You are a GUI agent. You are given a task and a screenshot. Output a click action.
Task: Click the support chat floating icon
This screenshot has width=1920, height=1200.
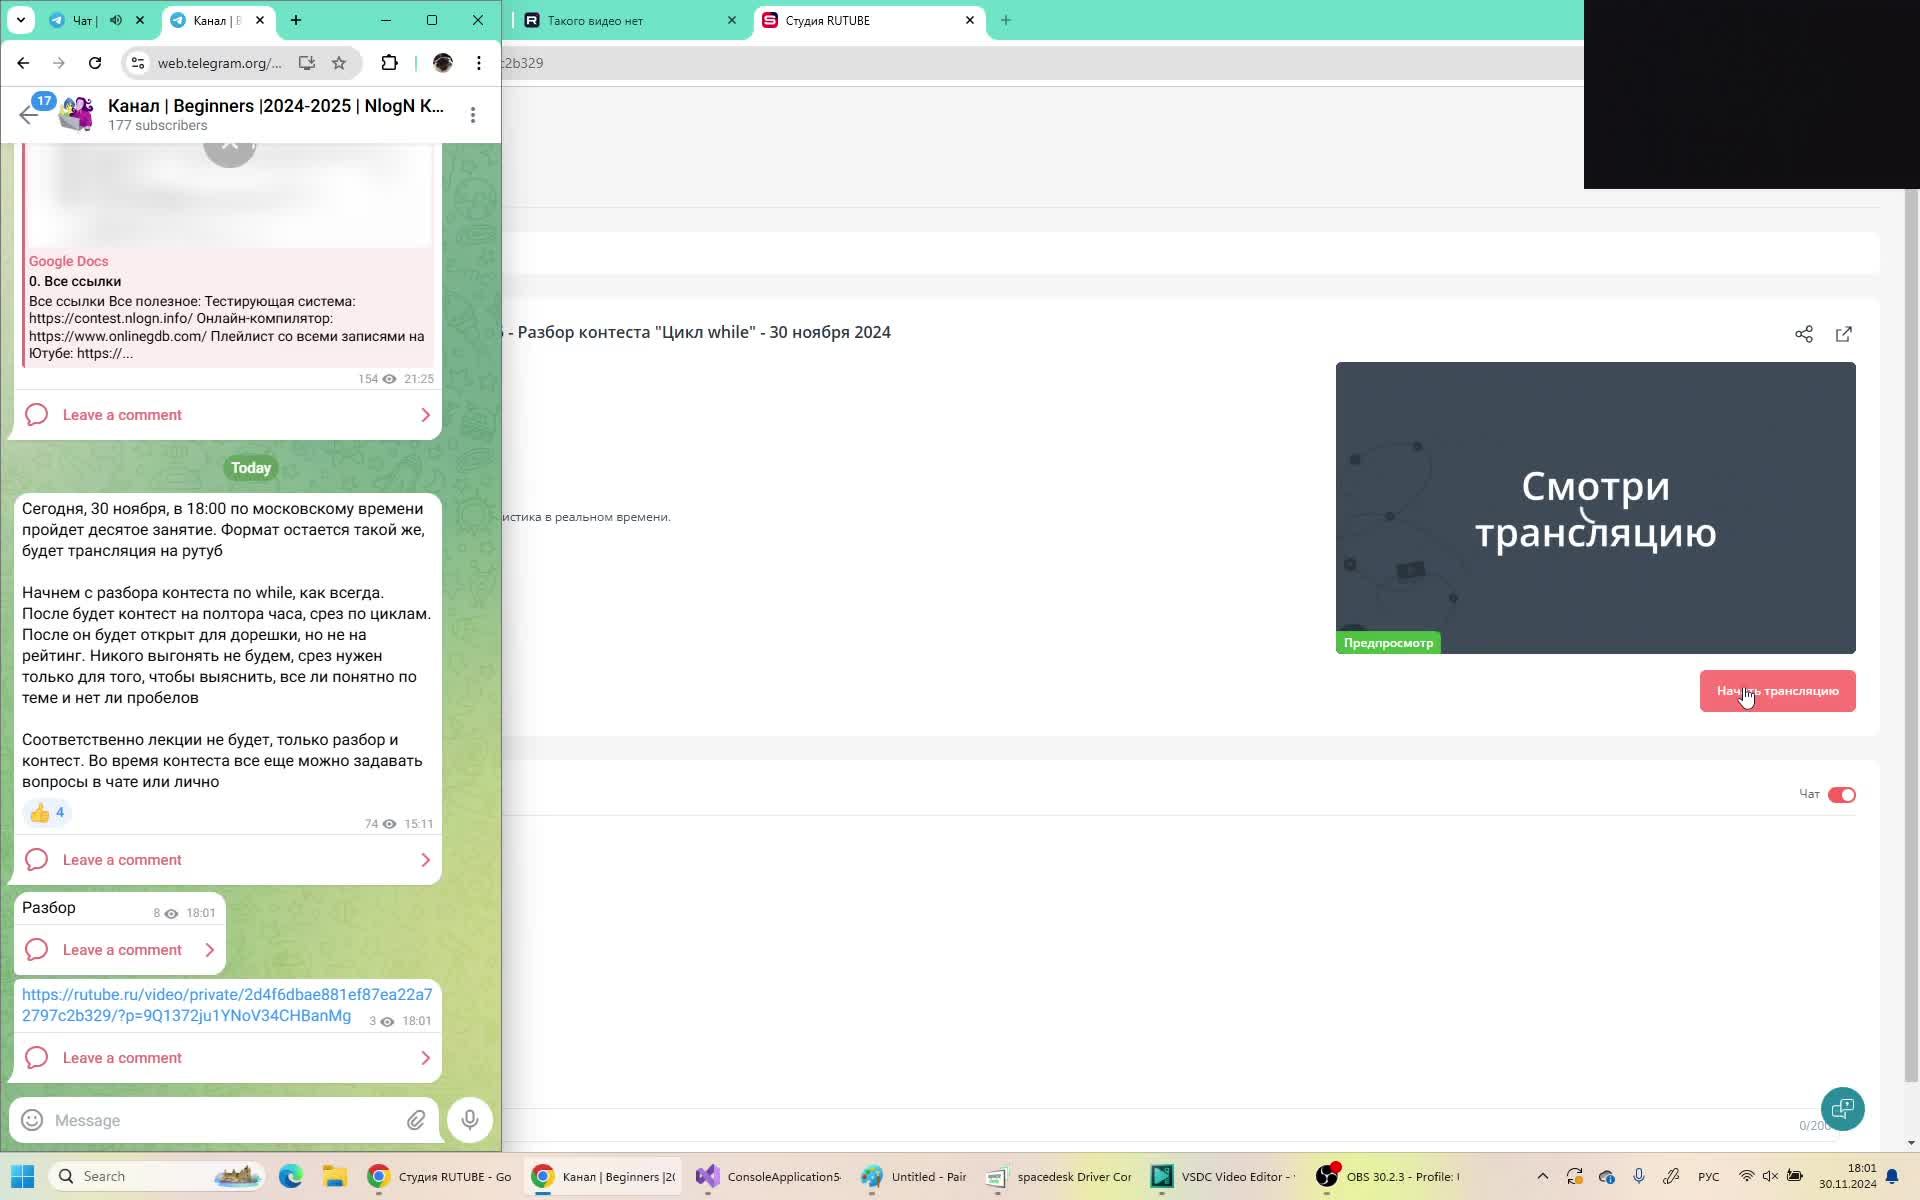click(x=1842, y=1108)
